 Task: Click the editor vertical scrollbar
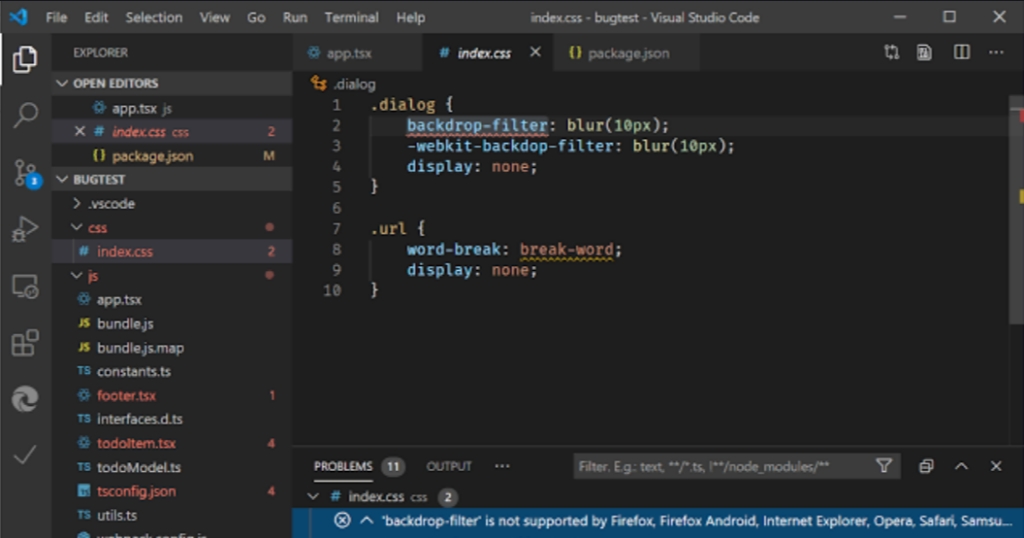1016,209
